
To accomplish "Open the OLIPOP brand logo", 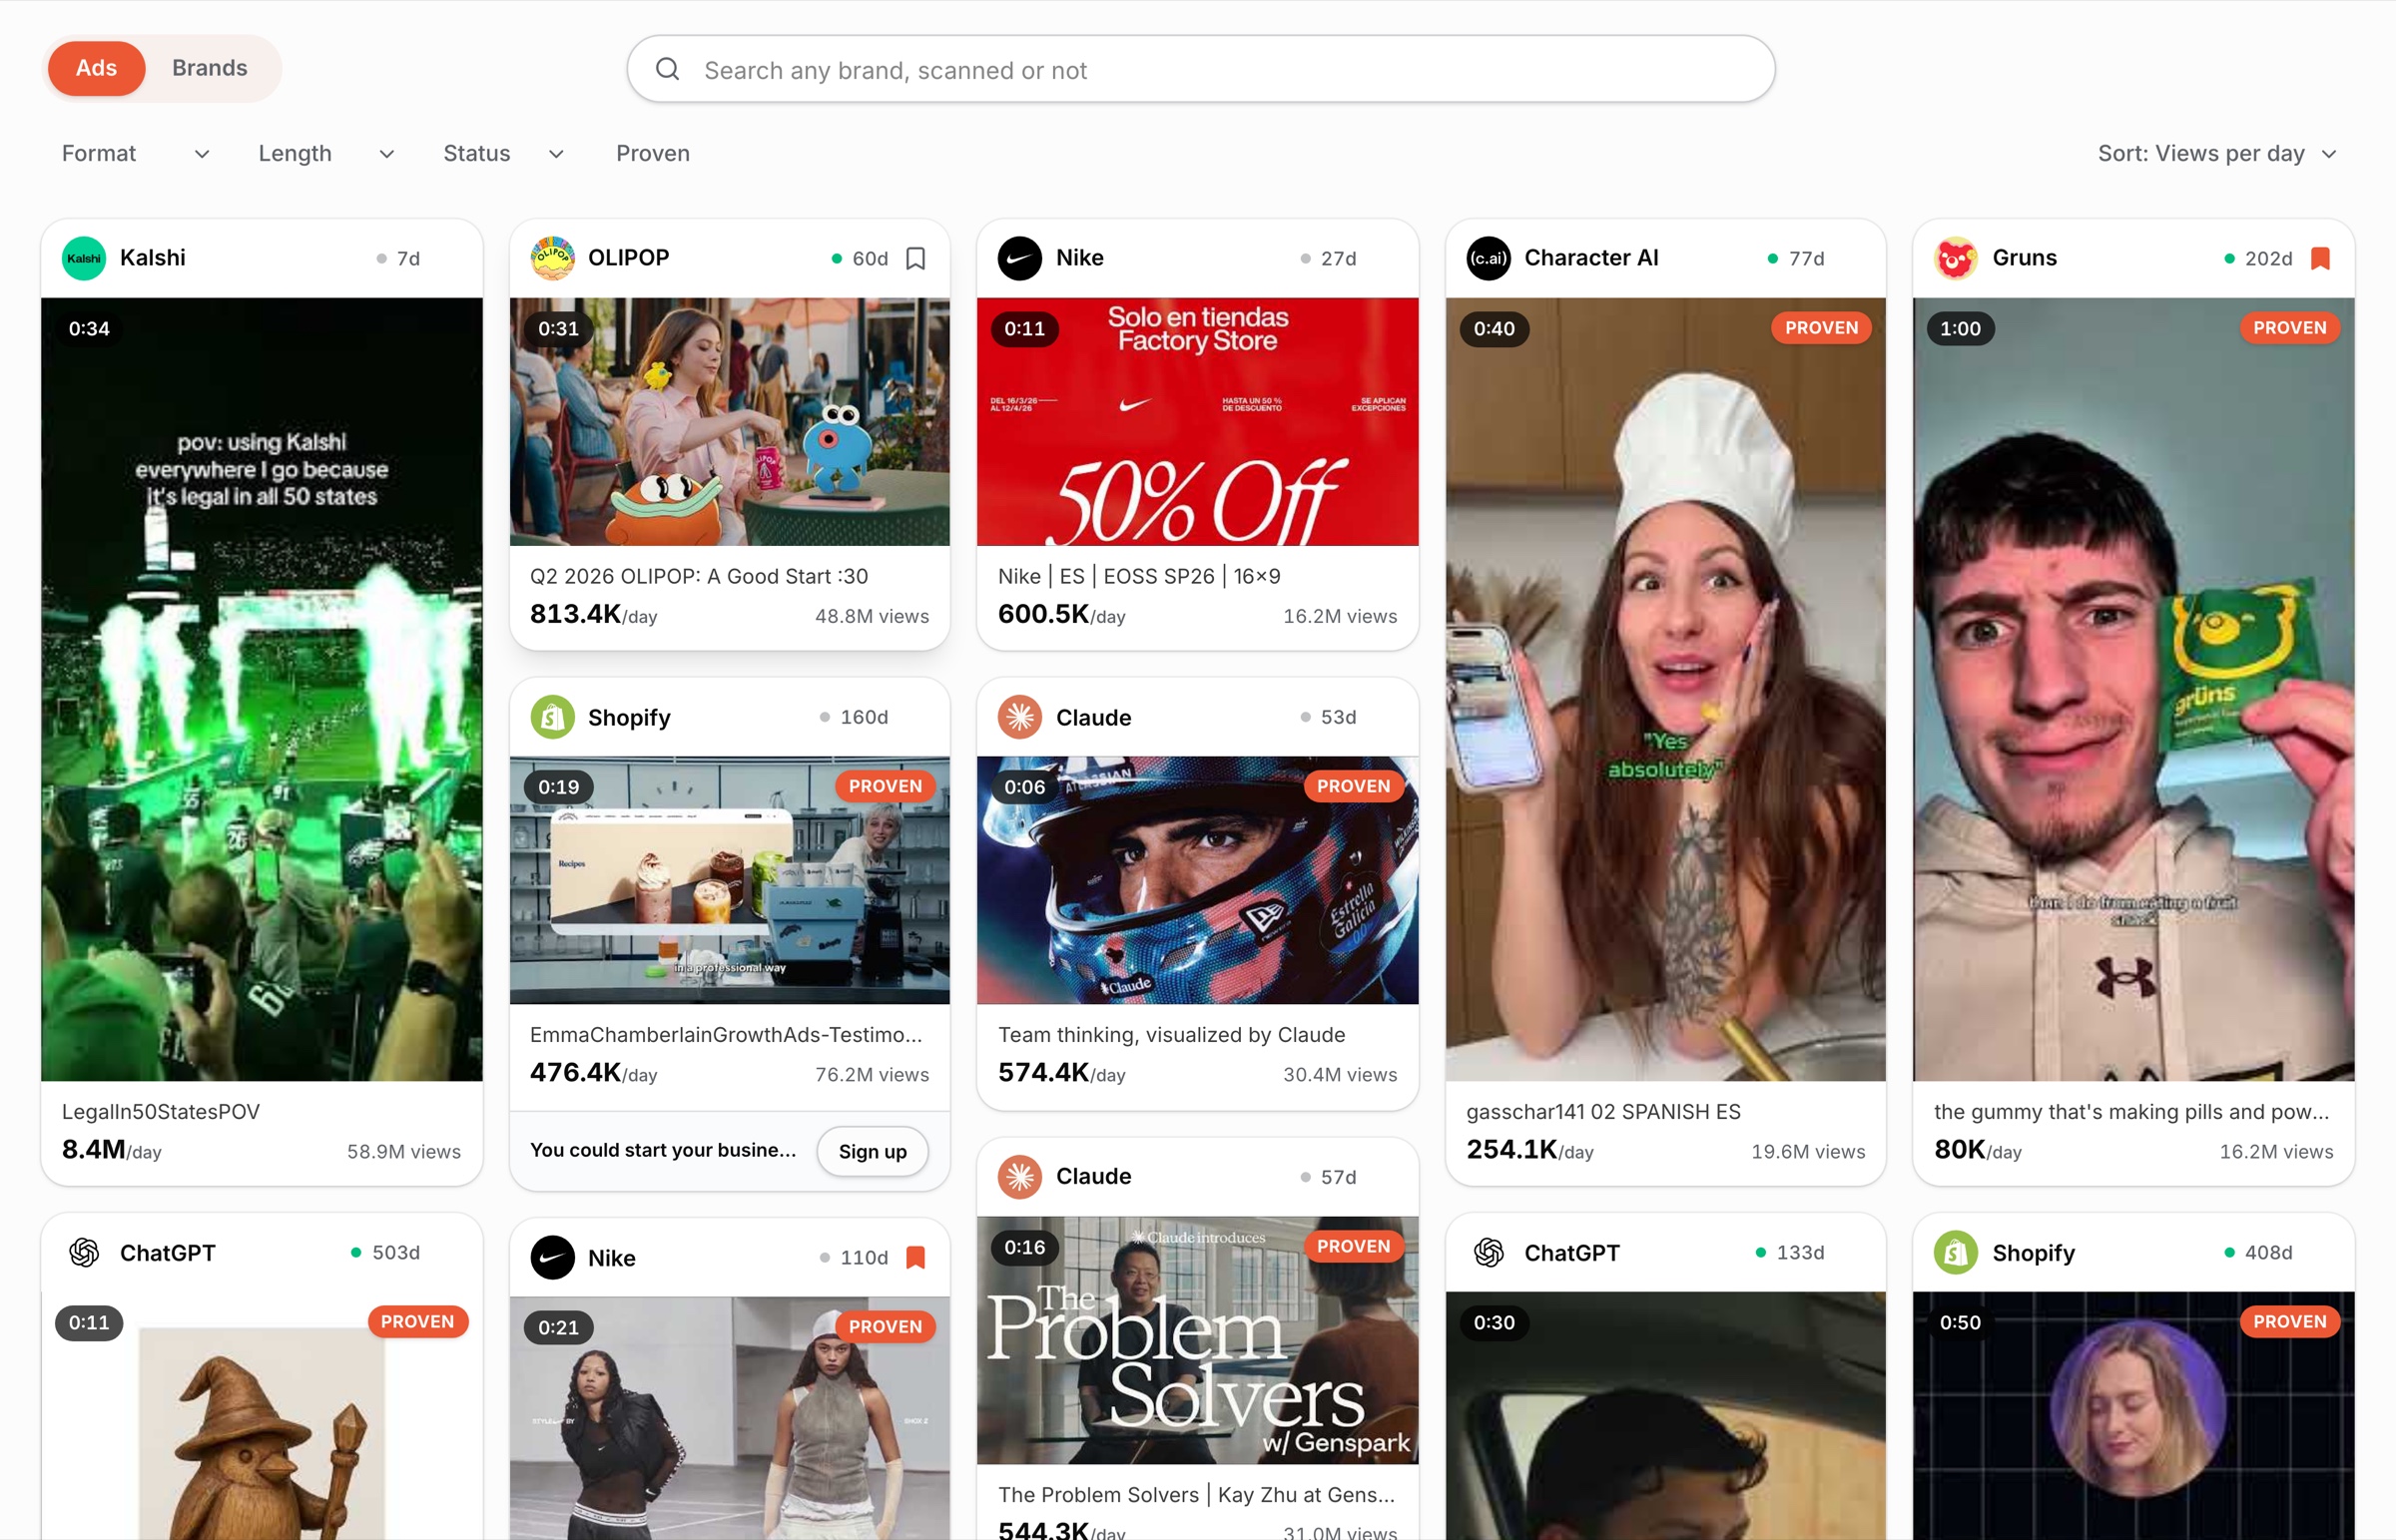I will click(x=552, y=258).
